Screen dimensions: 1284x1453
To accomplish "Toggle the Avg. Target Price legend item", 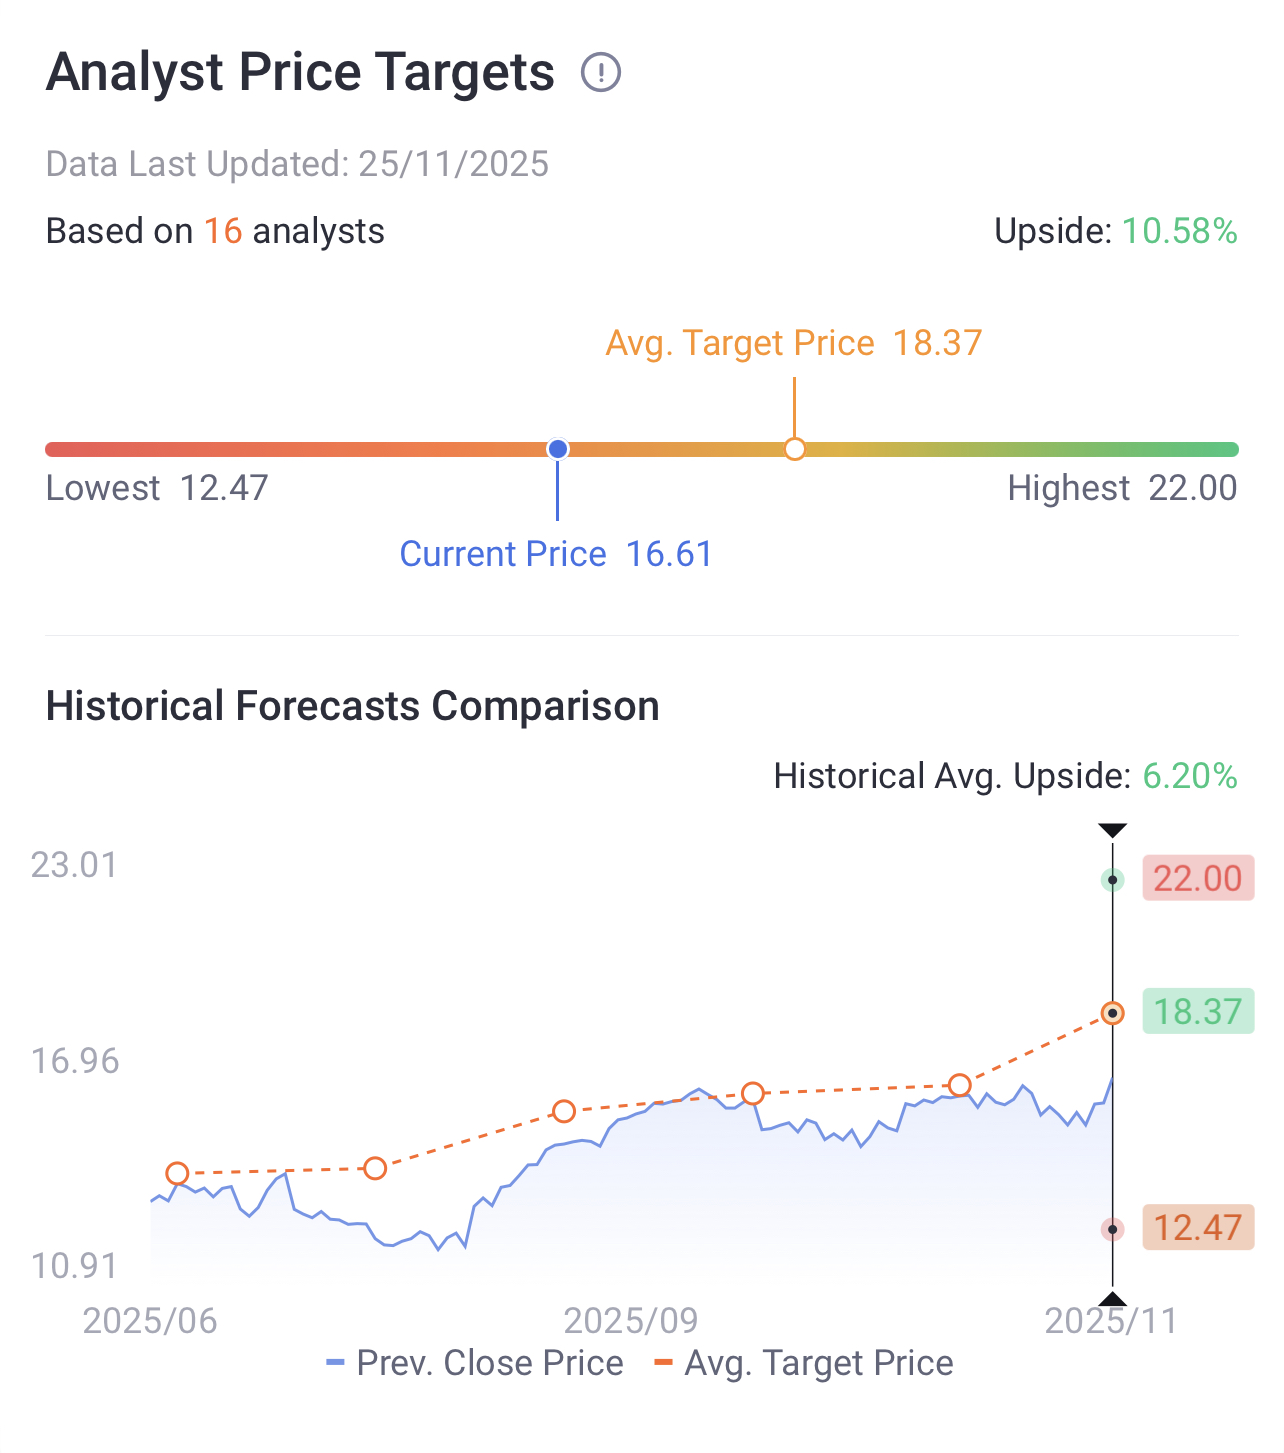I will [x=804, y=1363].
